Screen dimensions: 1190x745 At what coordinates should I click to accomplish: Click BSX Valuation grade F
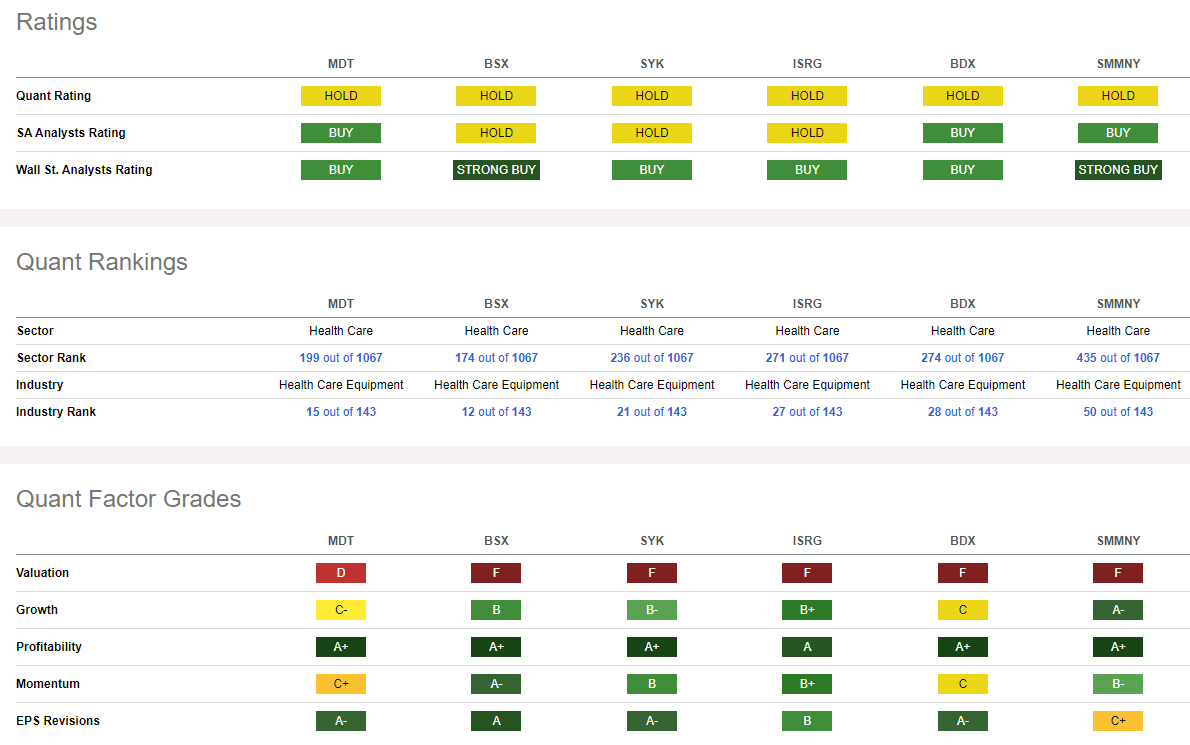coord(496,573)
